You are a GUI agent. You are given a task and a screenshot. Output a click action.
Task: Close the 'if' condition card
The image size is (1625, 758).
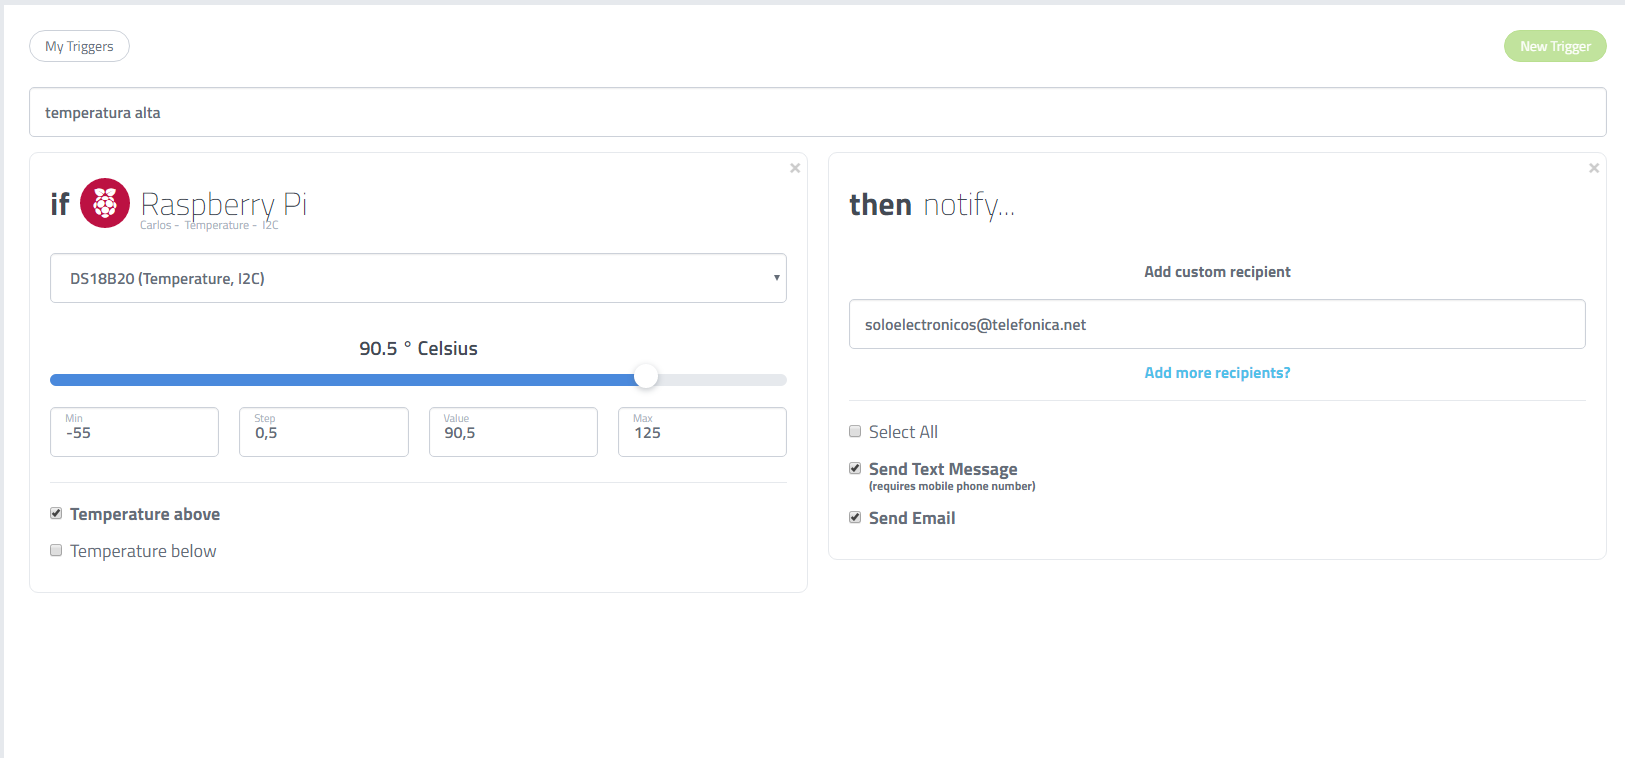tap(795, 168)
